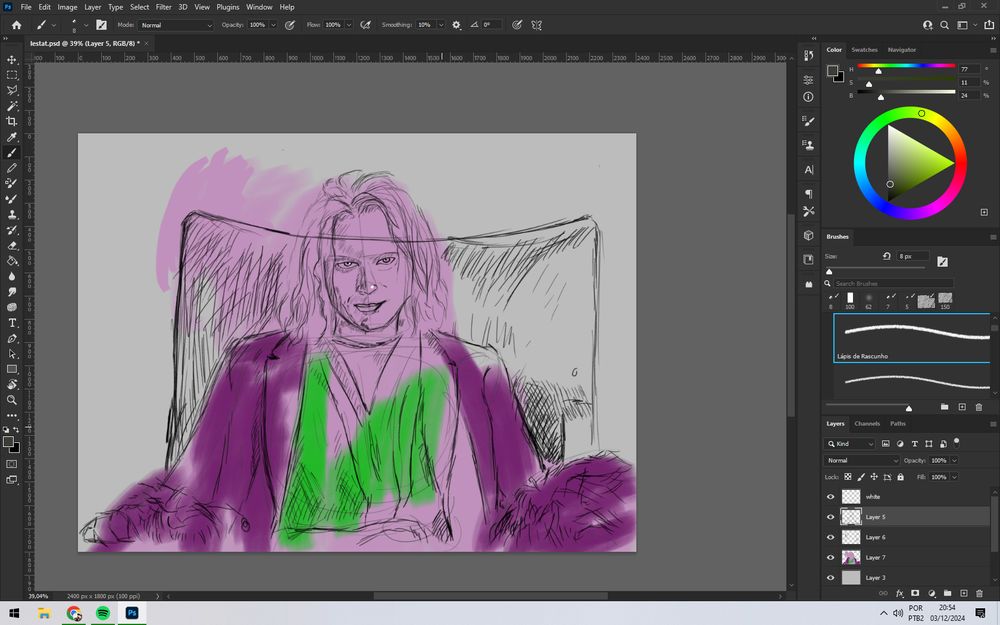This screenshot has height=625, width=1000.
Task: Hide Layer 5 visibility eye
Action: pyautogui.click(x=830, y=517)
